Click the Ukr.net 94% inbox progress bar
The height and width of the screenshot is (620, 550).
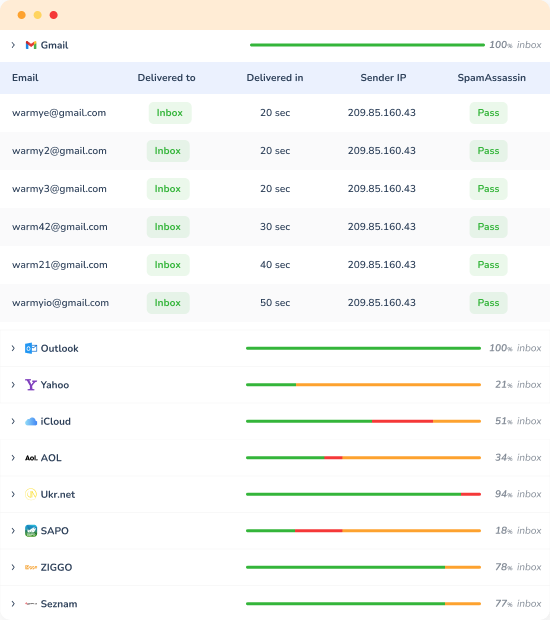click(x=363, y=494)
